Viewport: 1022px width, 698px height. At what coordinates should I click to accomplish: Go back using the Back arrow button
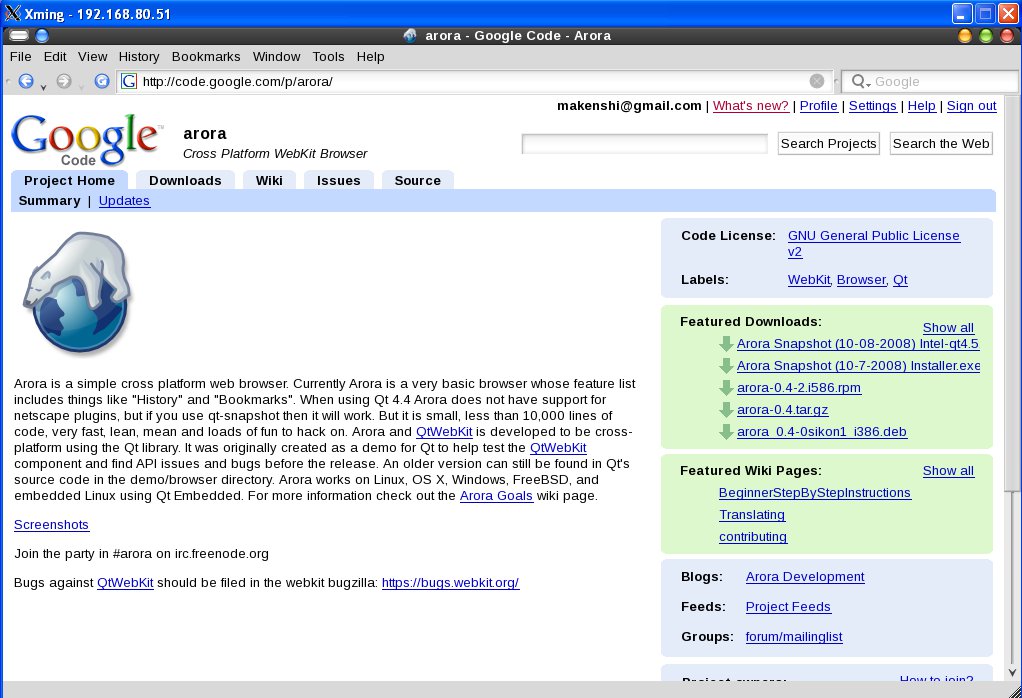click(25, 81)
